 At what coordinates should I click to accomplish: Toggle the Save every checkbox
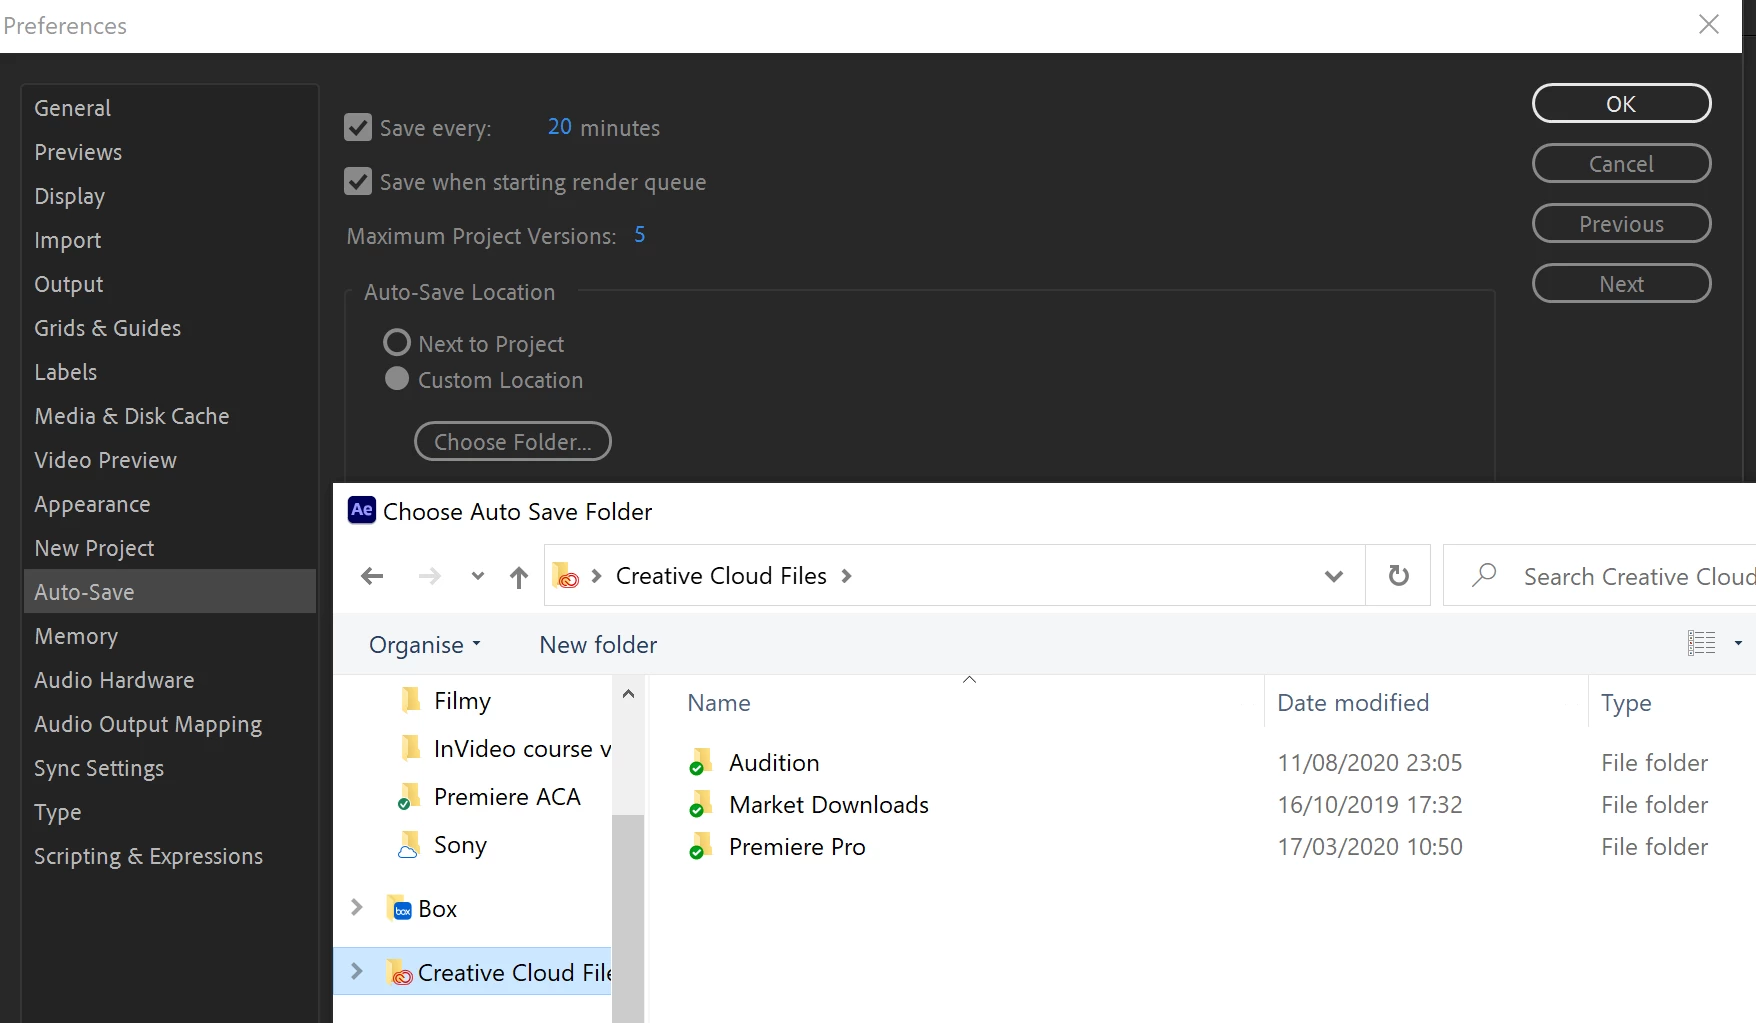358,127
